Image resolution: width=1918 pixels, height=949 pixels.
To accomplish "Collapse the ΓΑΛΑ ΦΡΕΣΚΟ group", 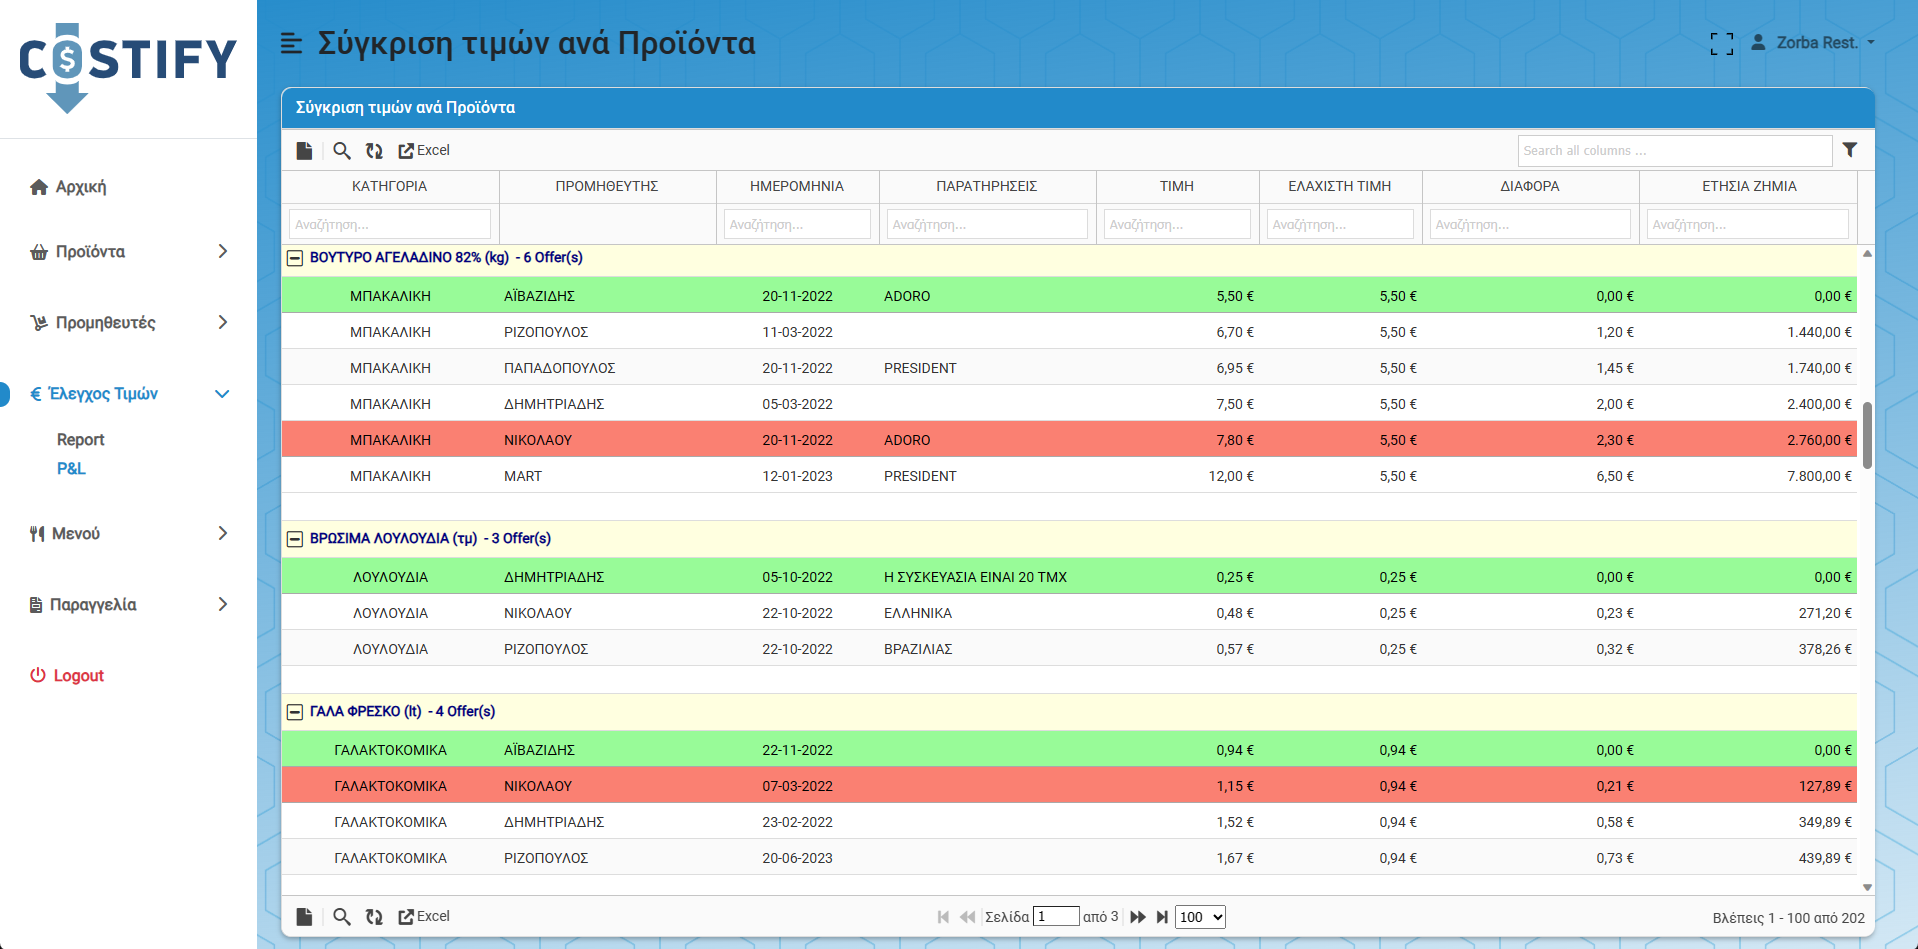I will [x=295, y=712].
